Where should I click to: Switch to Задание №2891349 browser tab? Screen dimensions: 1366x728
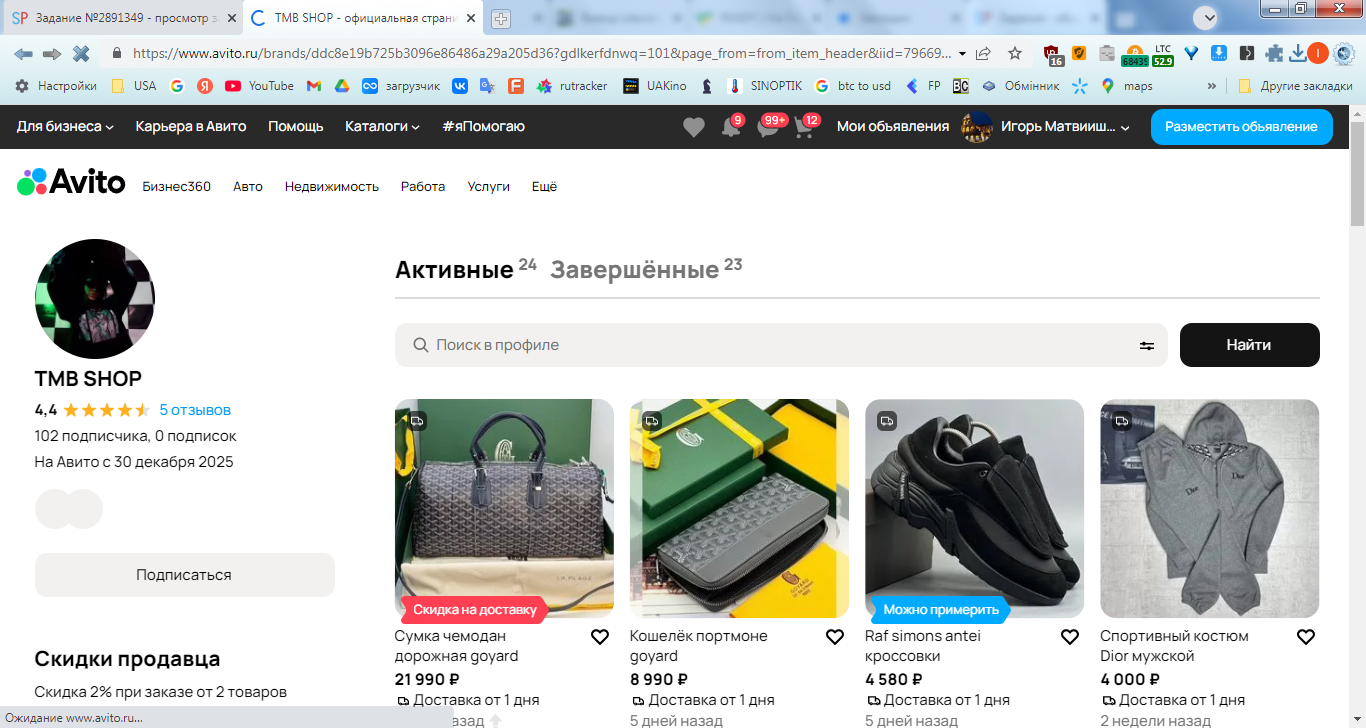(122, 18)
